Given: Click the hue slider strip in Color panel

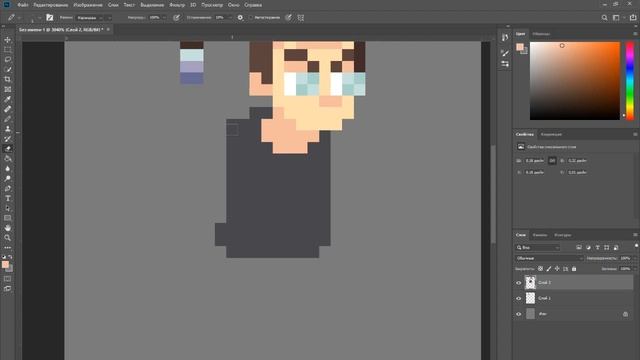Looking at the screenshot, I should coord(630,80).
